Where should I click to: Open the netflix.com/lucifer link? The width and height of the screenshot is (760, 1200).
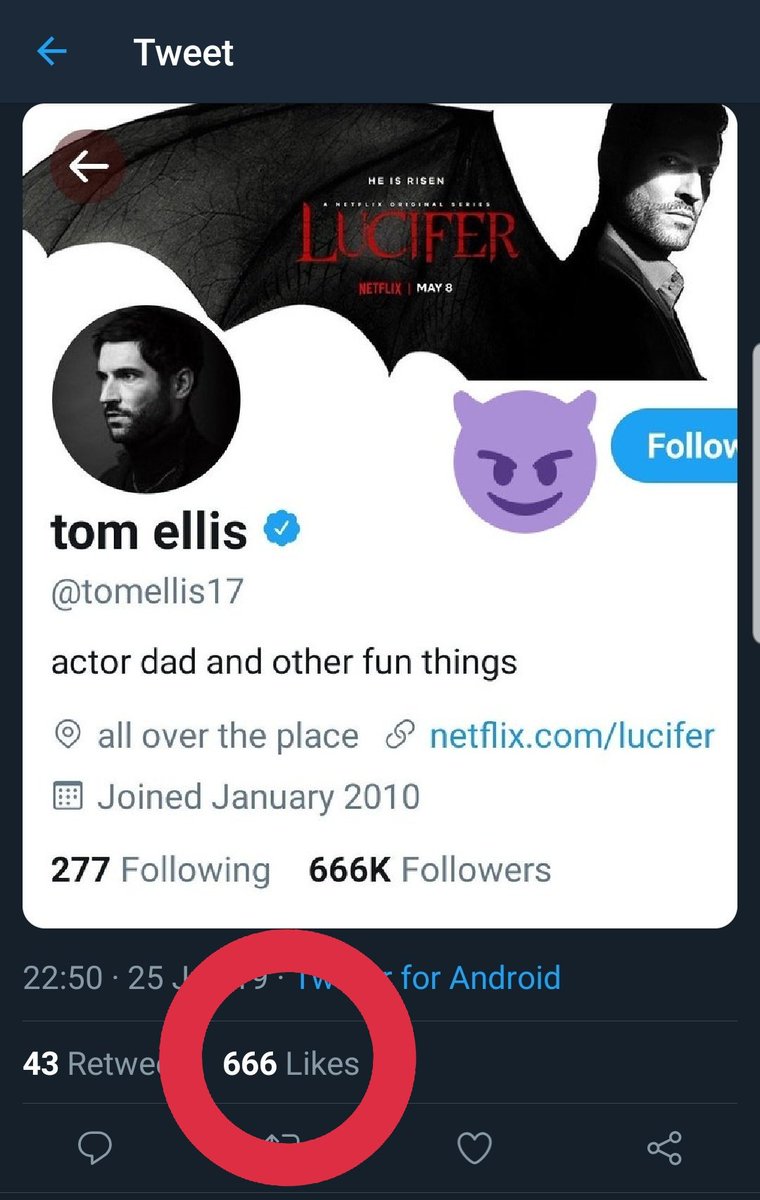[571, 737]
